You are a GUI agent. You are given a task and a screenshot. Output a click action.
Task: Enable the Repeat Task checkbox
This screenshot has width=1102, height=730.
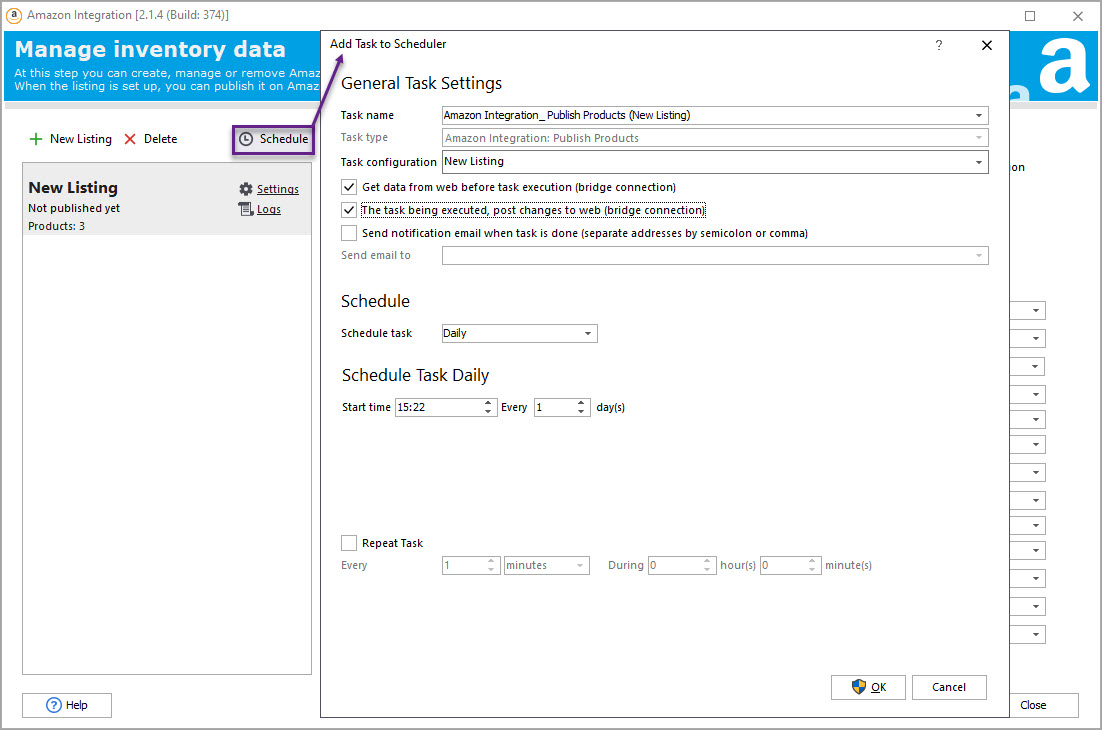349,543
